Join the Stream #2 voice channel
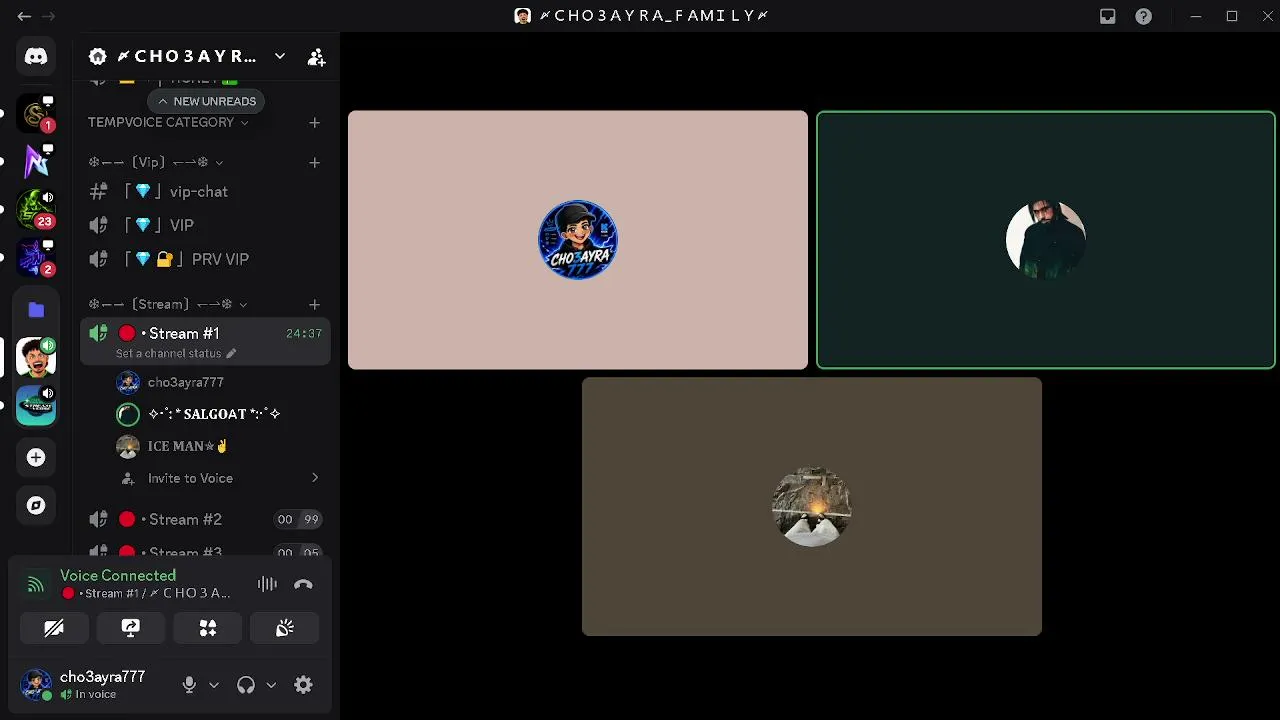 pyautogui.click(x=205, y=519)
